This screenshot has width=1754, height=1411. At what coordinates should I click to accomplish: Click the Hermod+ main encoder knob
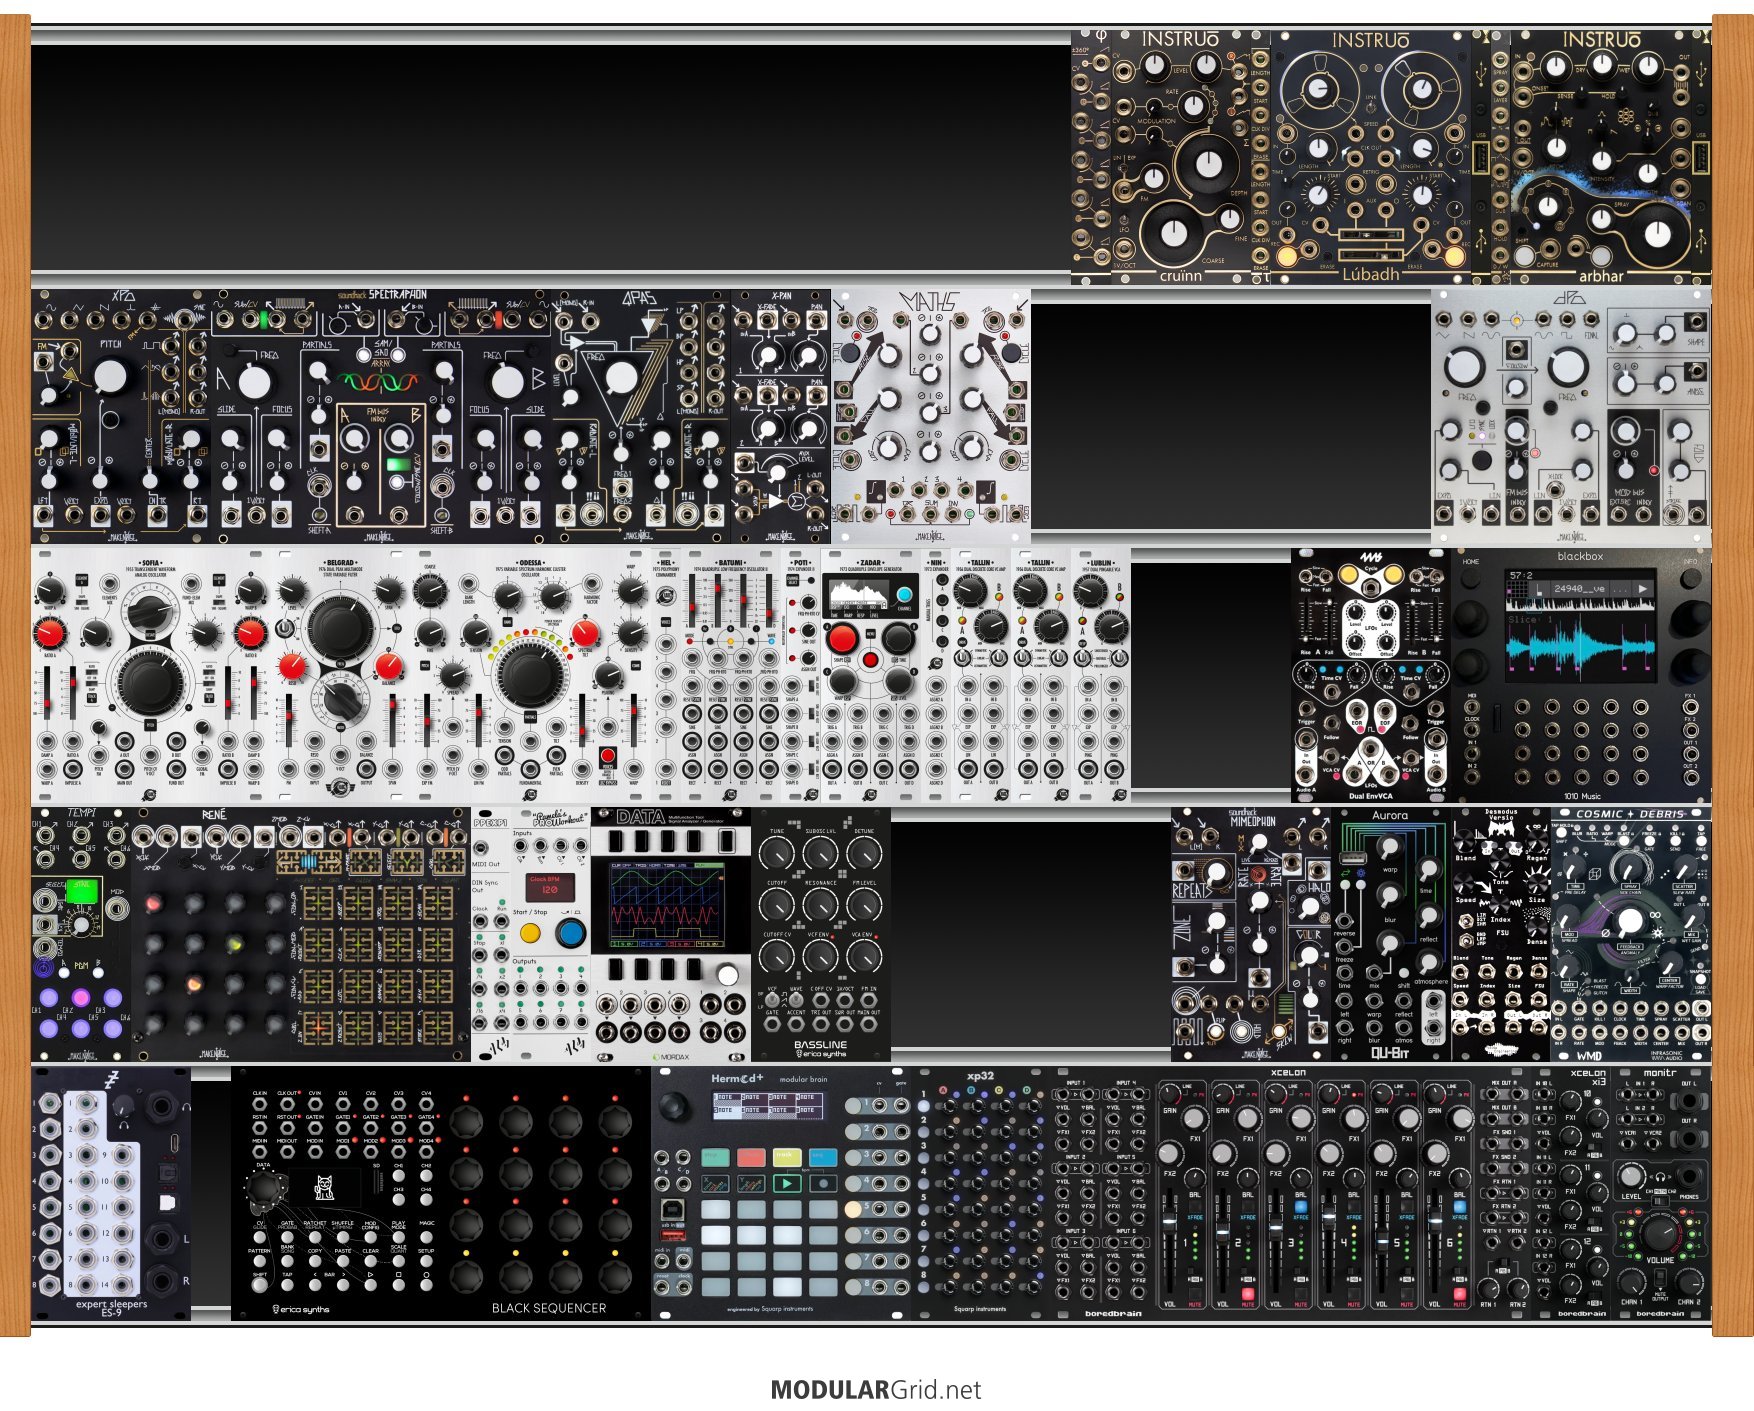pyautogui.click(x=675, y=1104)
